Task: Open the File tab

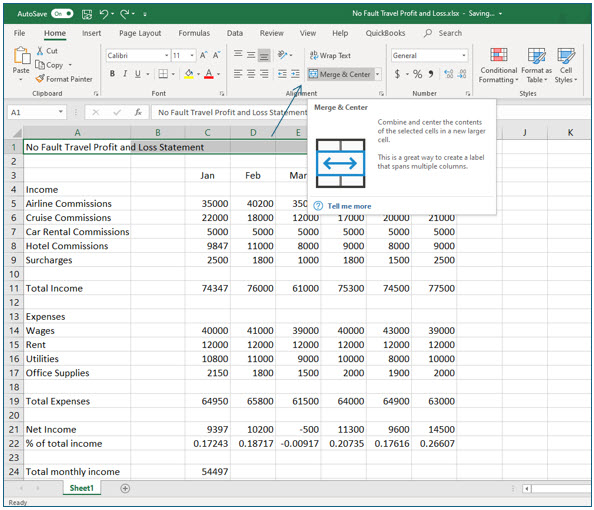Action: (19, 33)
